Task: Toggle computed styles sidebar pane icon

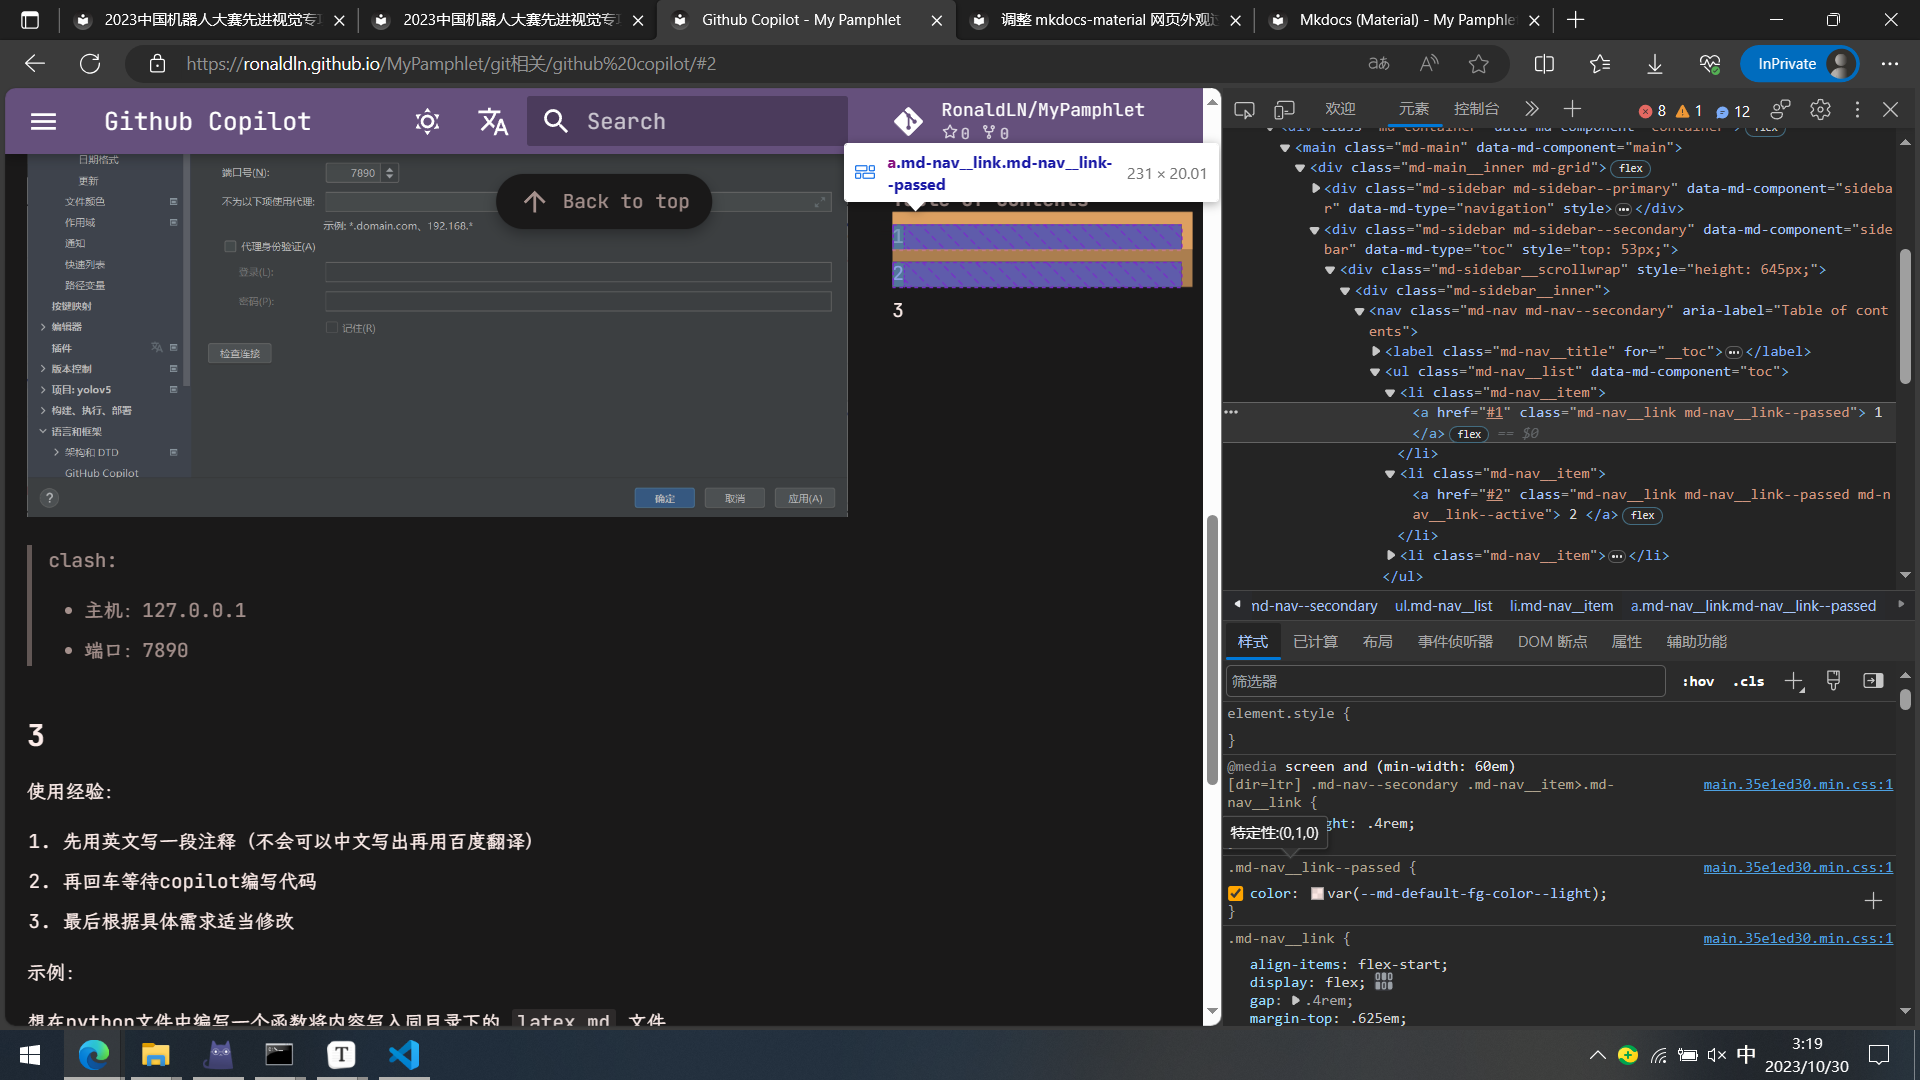Action: [x=1873, y=681]
